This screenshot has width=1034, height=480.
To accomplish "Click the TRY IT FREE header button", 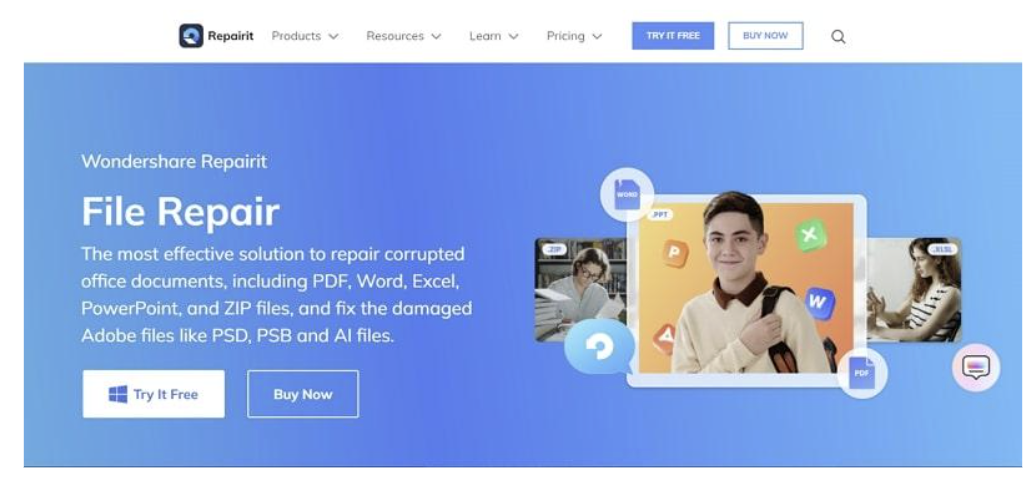I will pos(673,36).
